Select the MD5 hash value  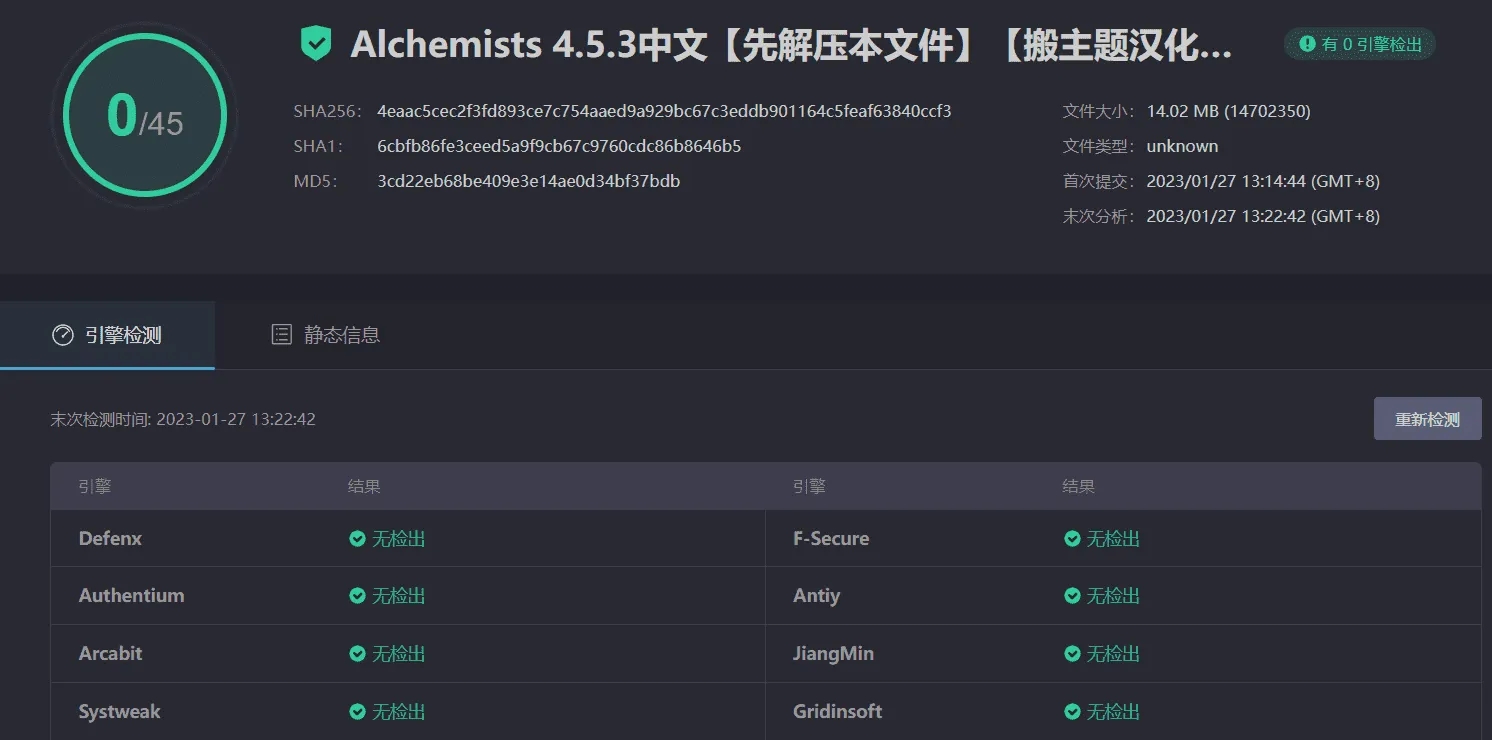coord(528,181)
